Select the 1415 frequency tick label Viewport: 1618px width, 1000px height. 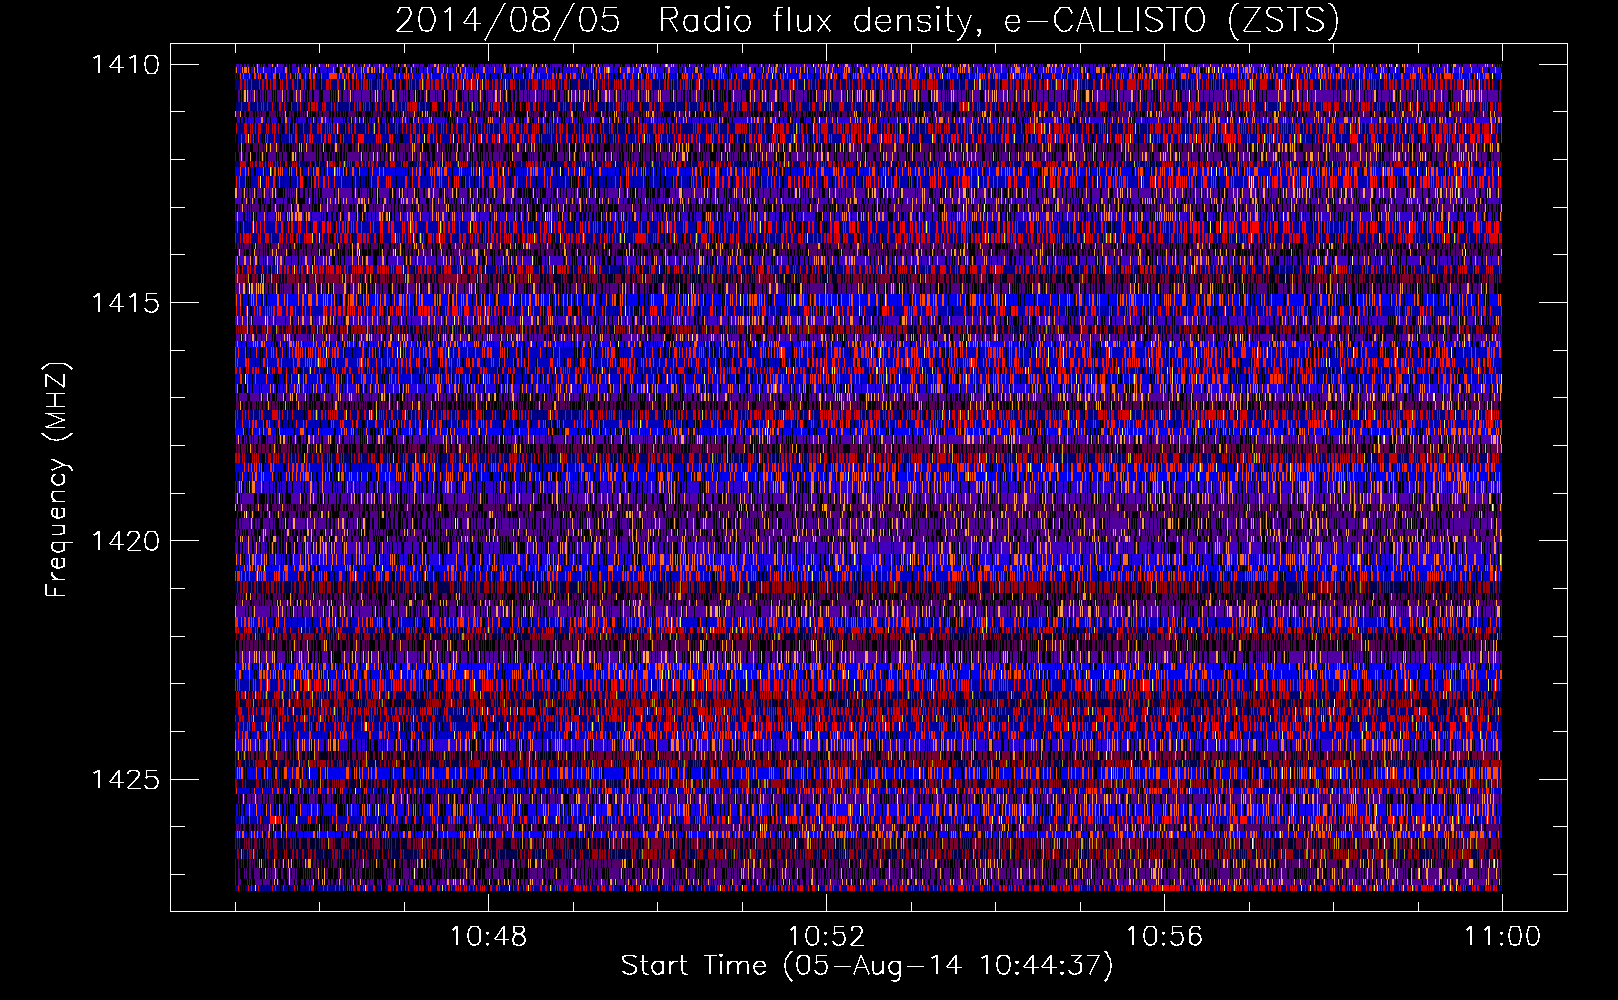[x=125, y=303]
